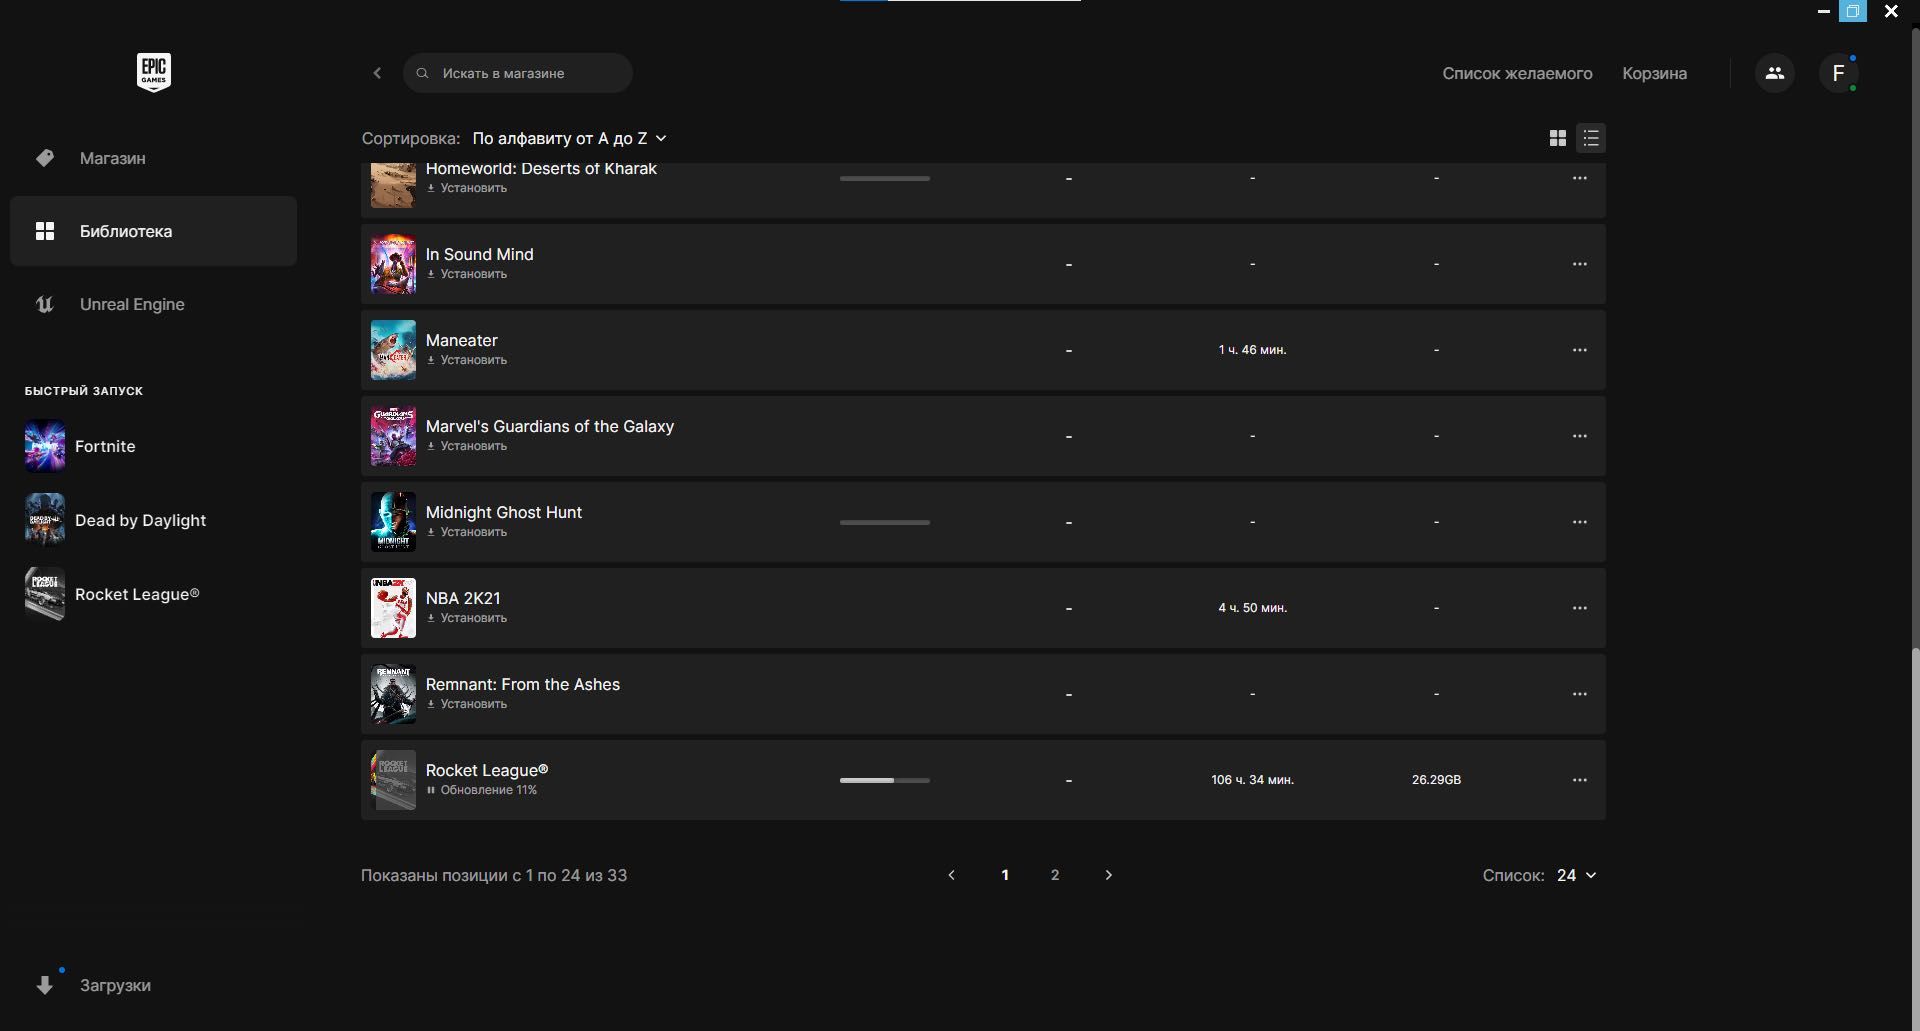Install Remnant: From the Ashes via Установить
This screenshot has height=1031, width=1920.
467,704
